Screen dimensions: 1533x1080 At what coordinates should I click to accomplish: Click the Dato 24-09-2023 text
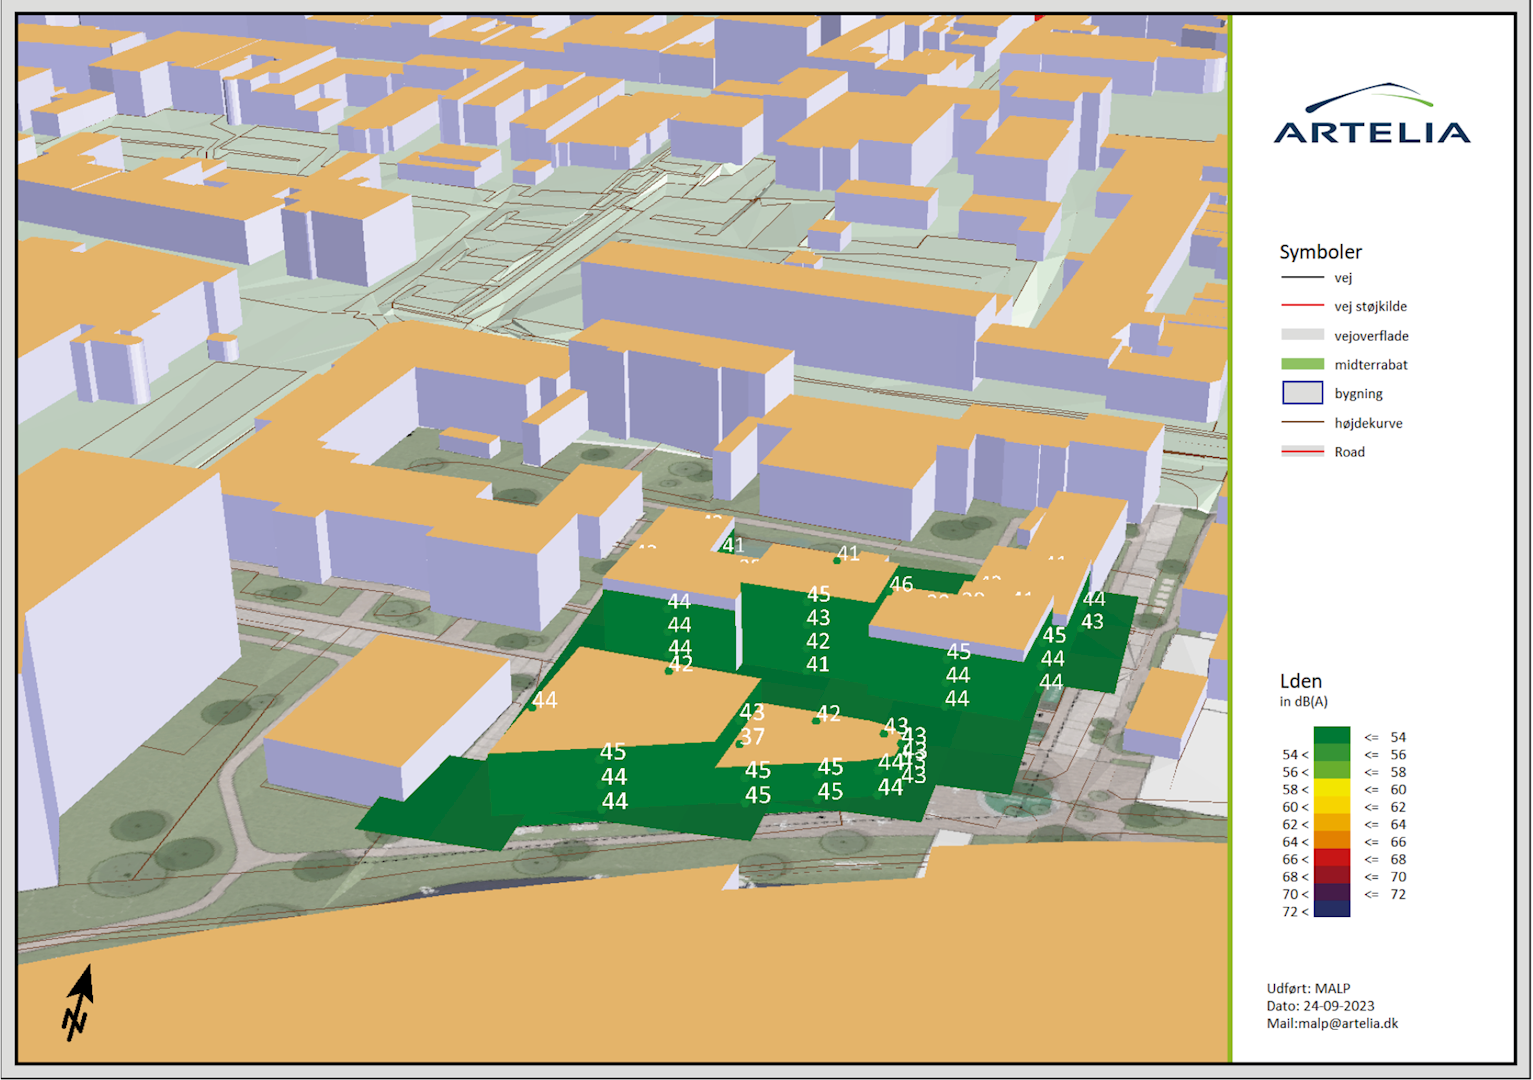point(1320,1006)
